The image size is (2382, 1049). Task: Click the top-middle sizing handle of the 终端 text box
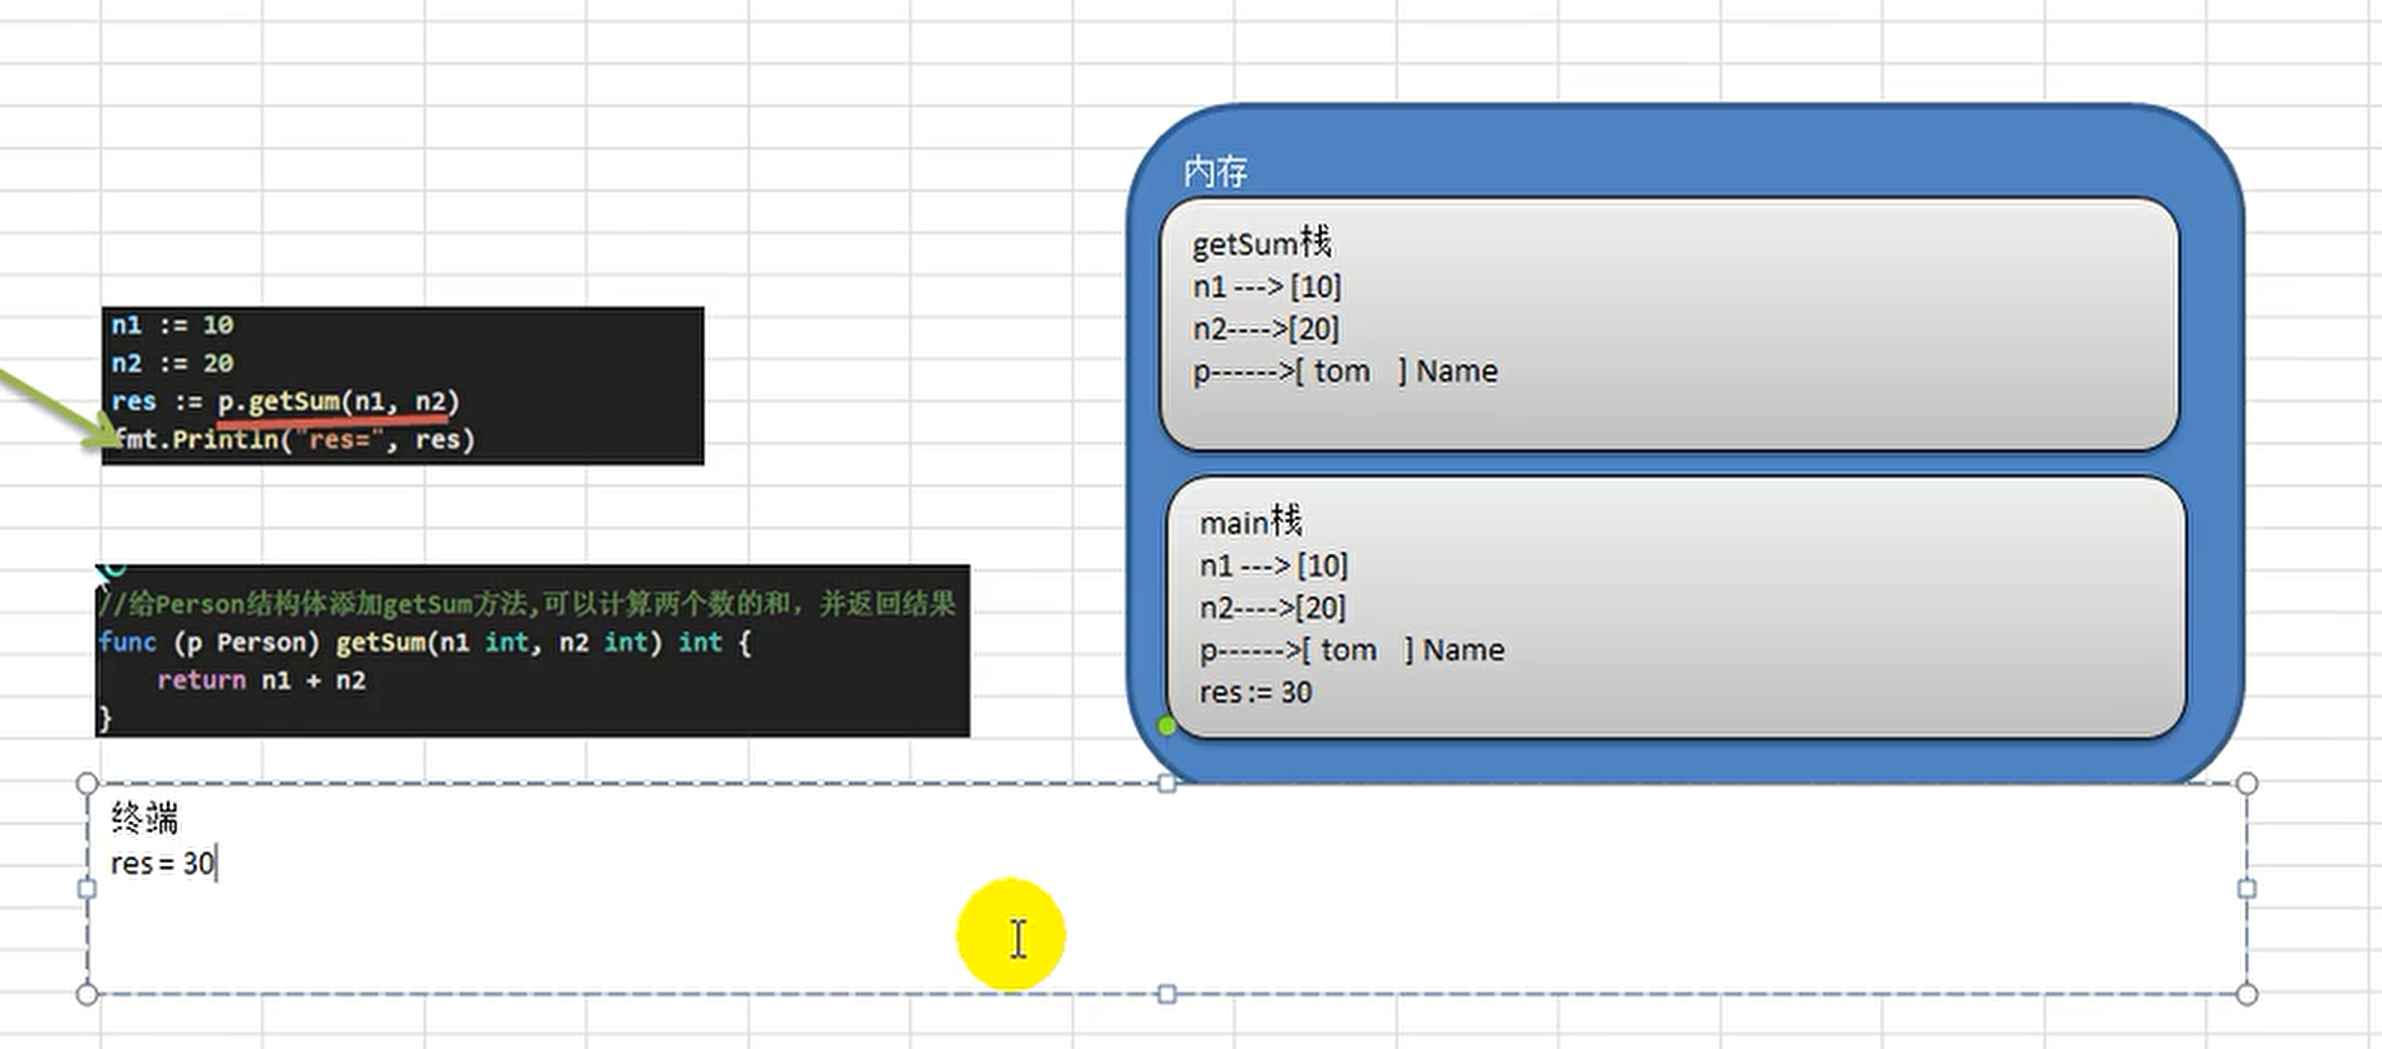(1166, 783)
